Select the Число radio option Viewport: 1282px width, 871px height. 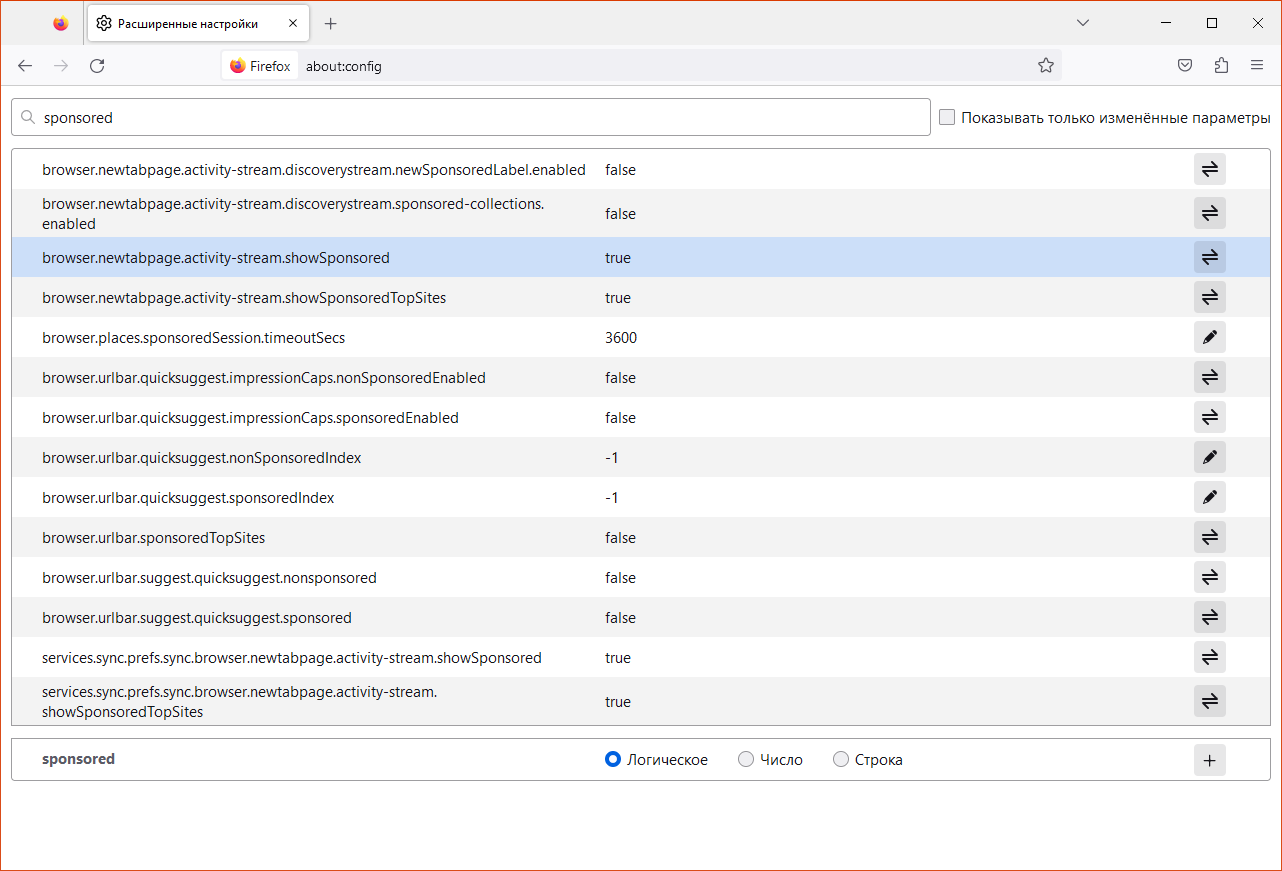click(746, 760)
